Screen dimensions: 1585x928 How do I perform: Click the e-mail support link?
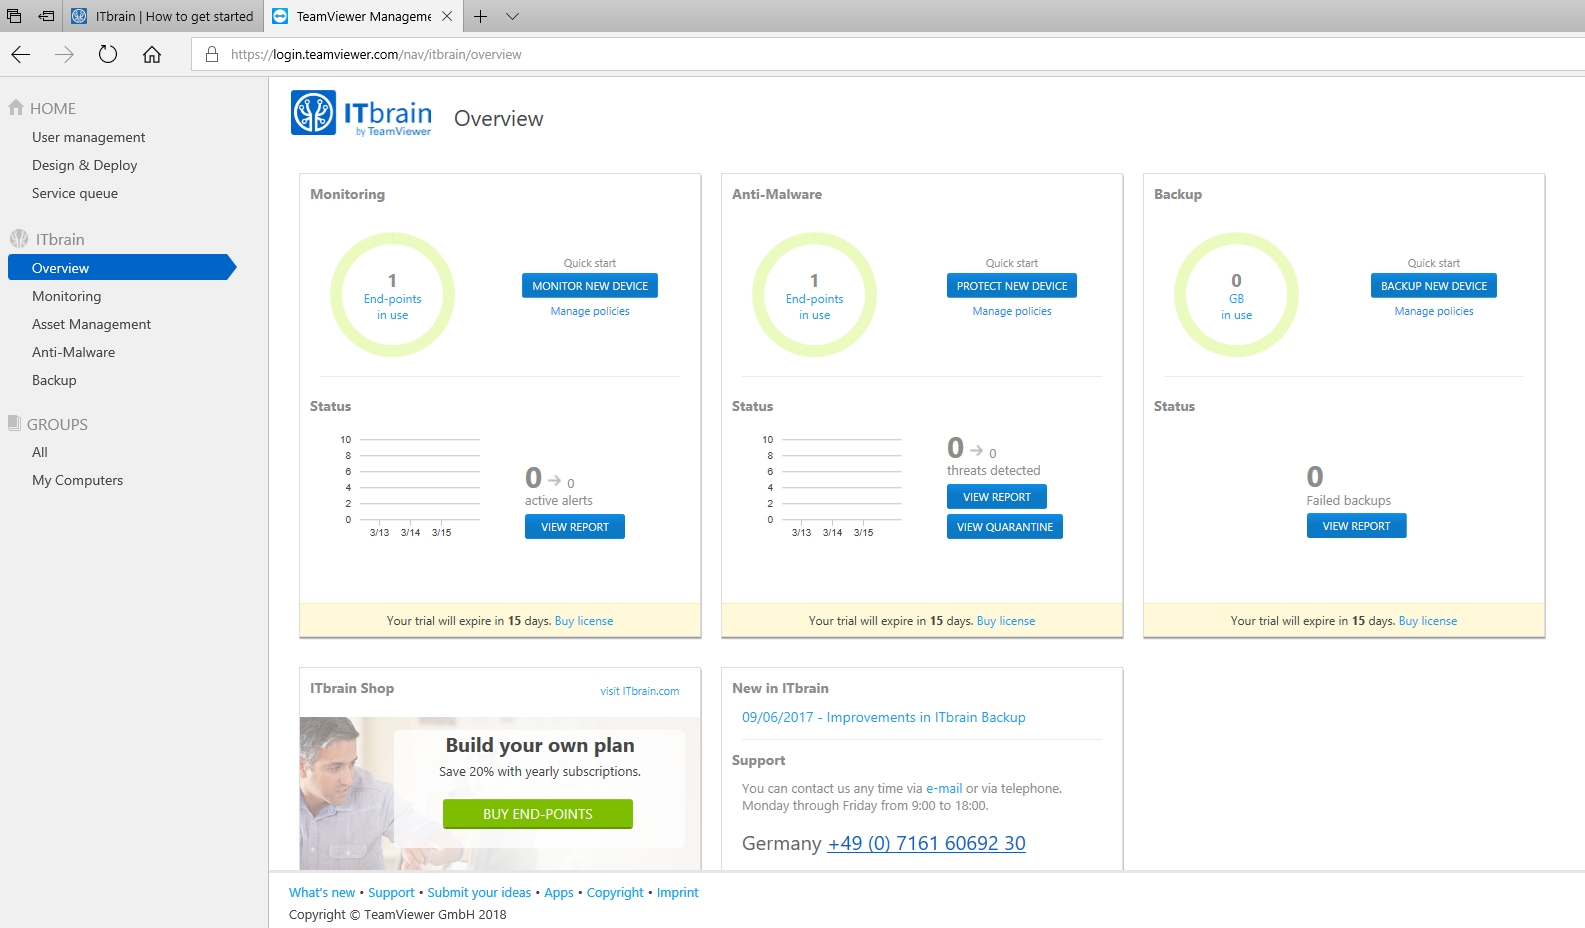[x=944, y=788]
